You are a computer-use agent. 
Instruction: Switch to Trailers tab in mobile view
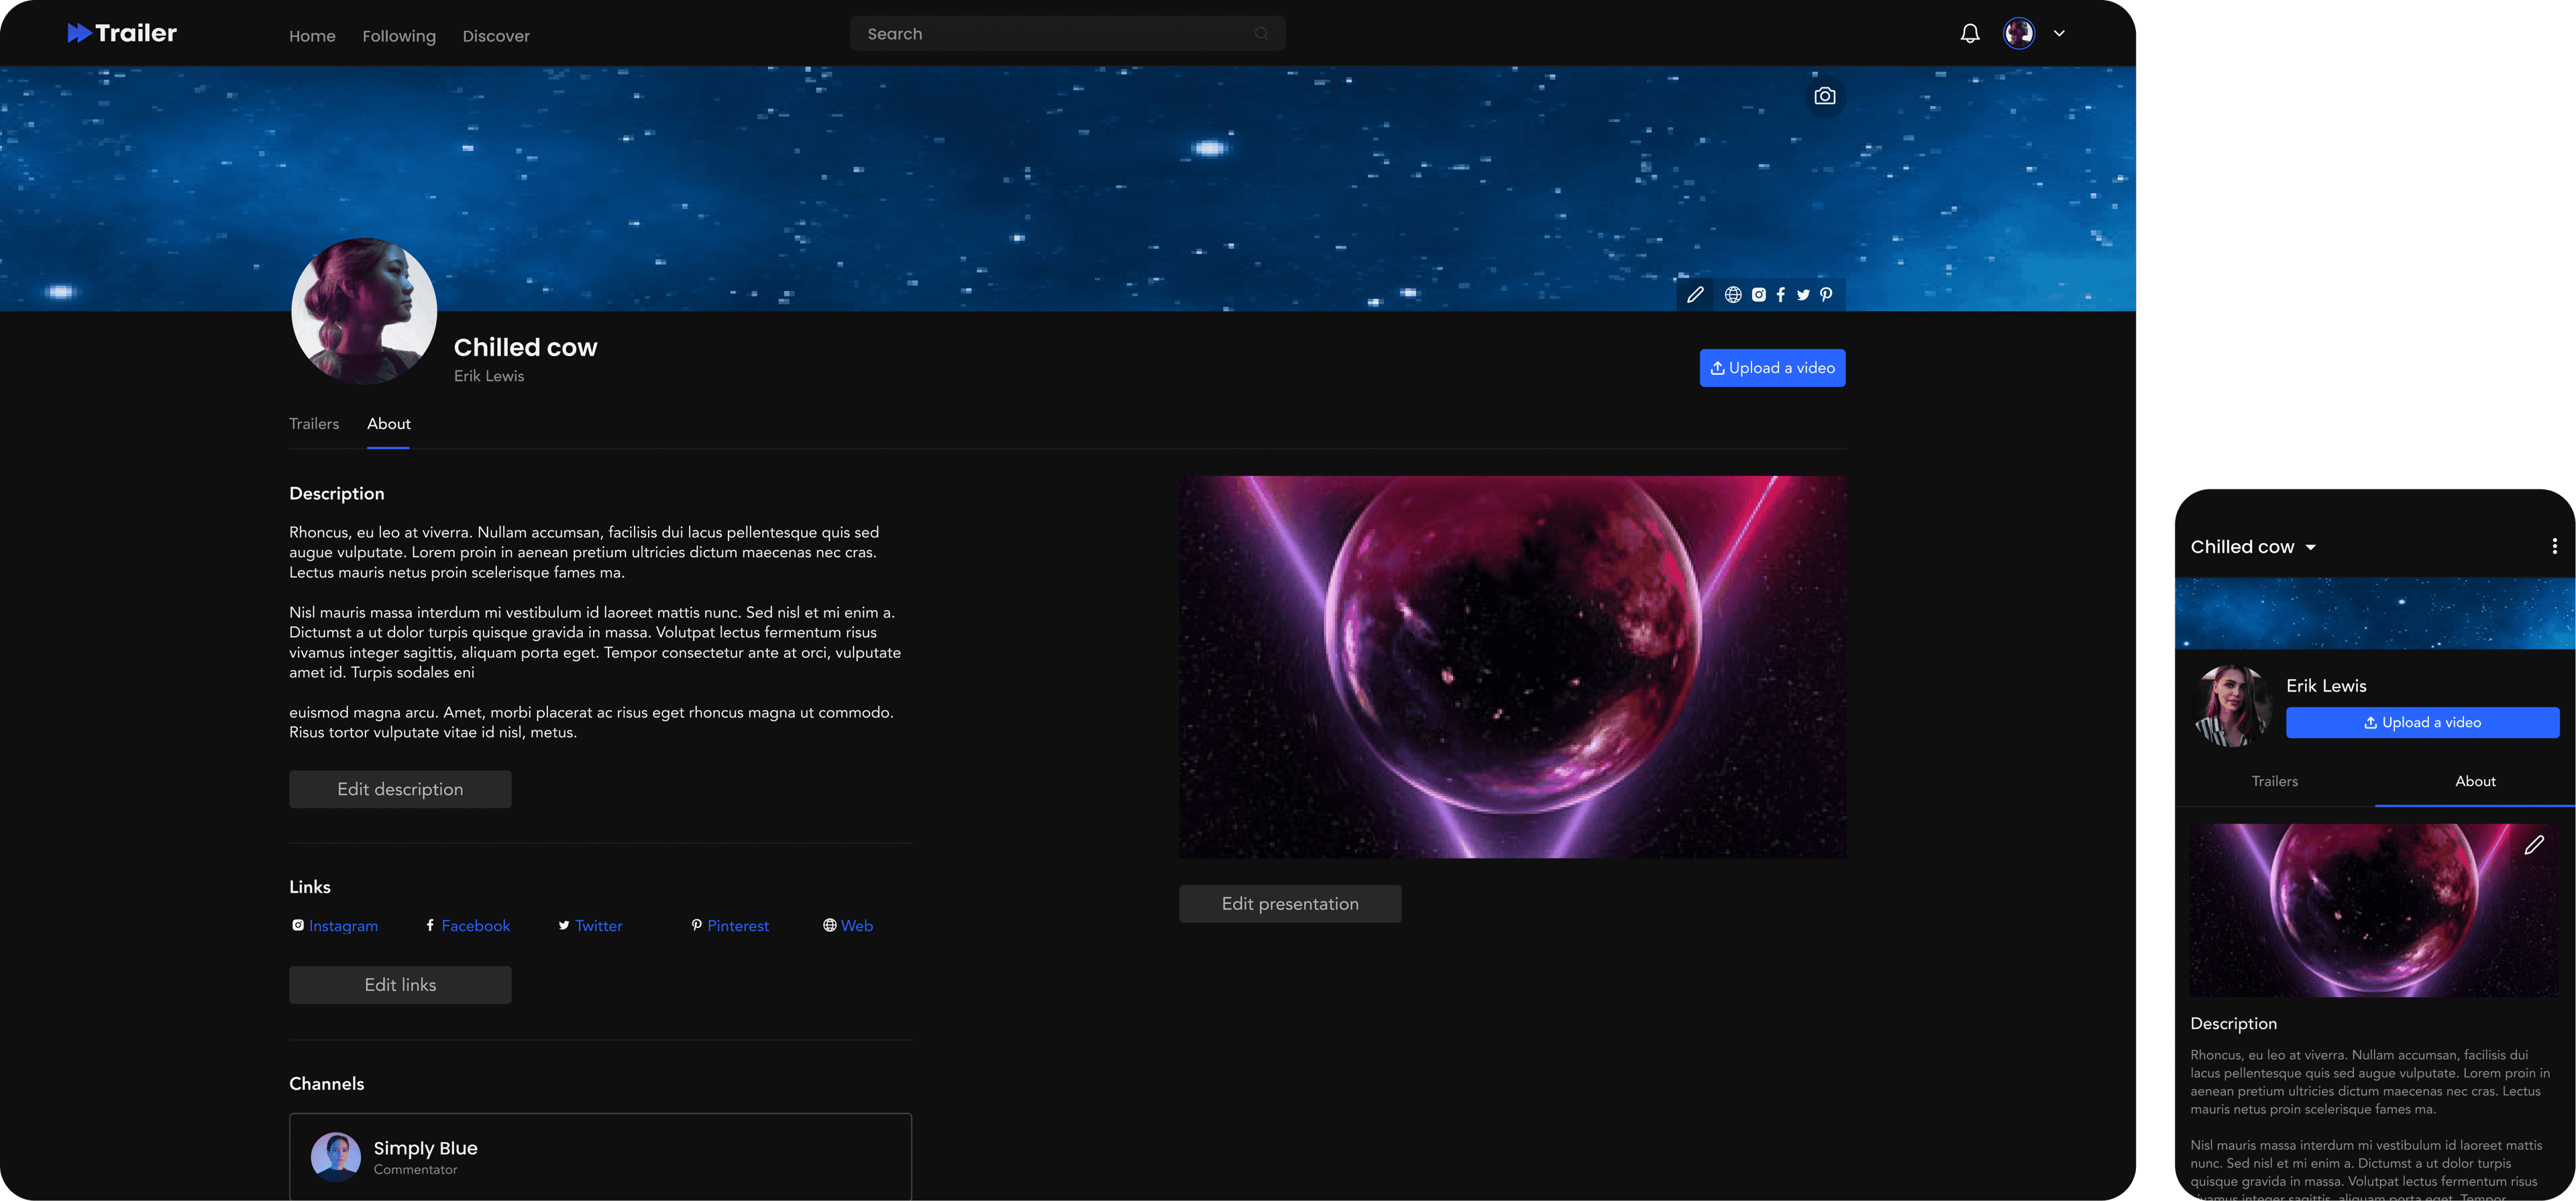coord(2274,782)
